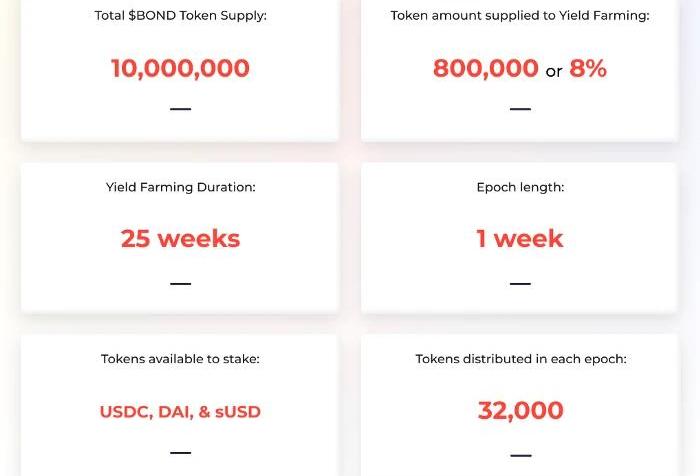Click the dash beneath 32,000
The height and width of the screenshot is (476, 700).
[520, 455]
